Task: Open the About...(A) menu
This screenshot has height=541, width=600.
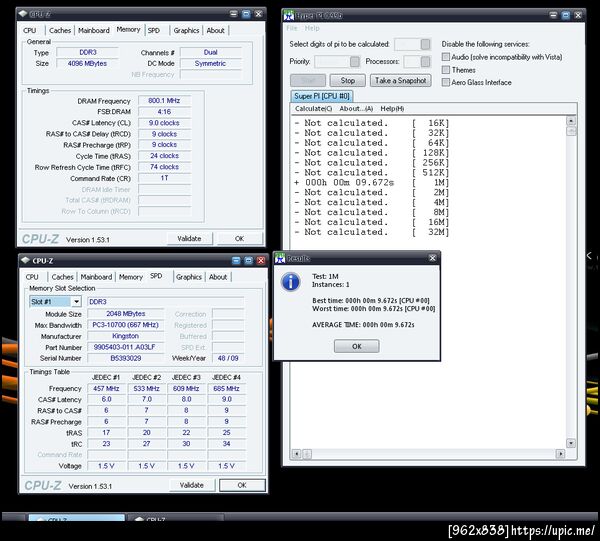Action: pos(356,109)
